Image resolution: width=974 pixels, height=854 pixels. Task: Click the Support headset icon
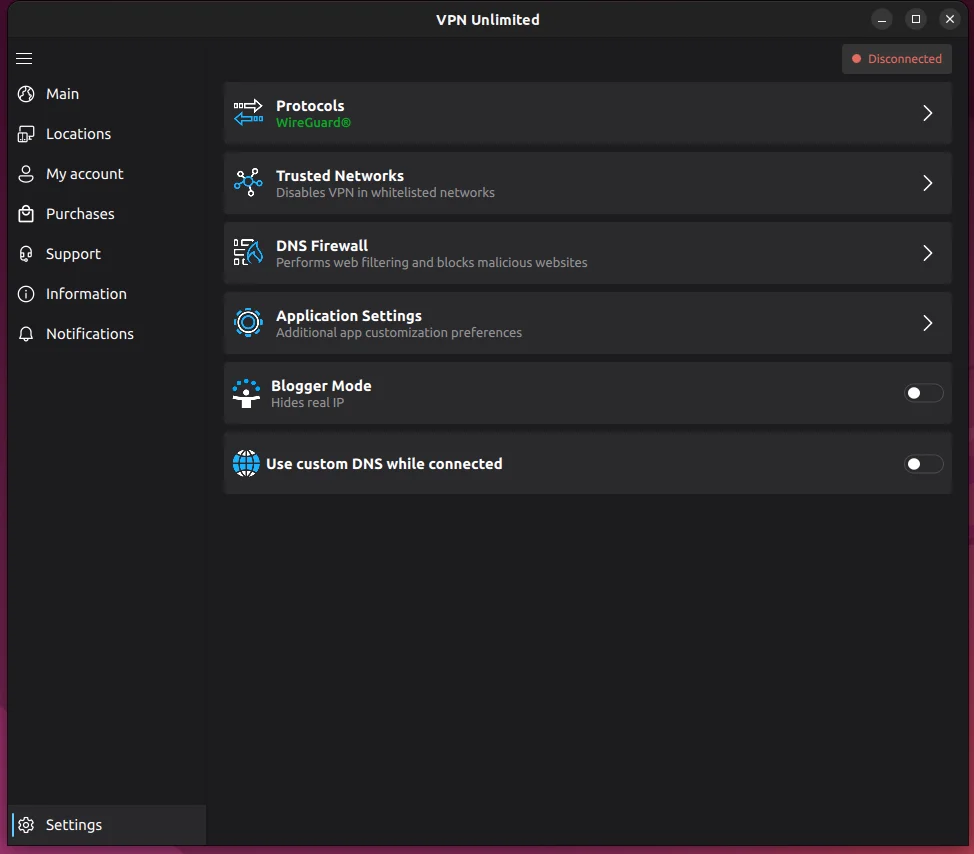(26, 254)
